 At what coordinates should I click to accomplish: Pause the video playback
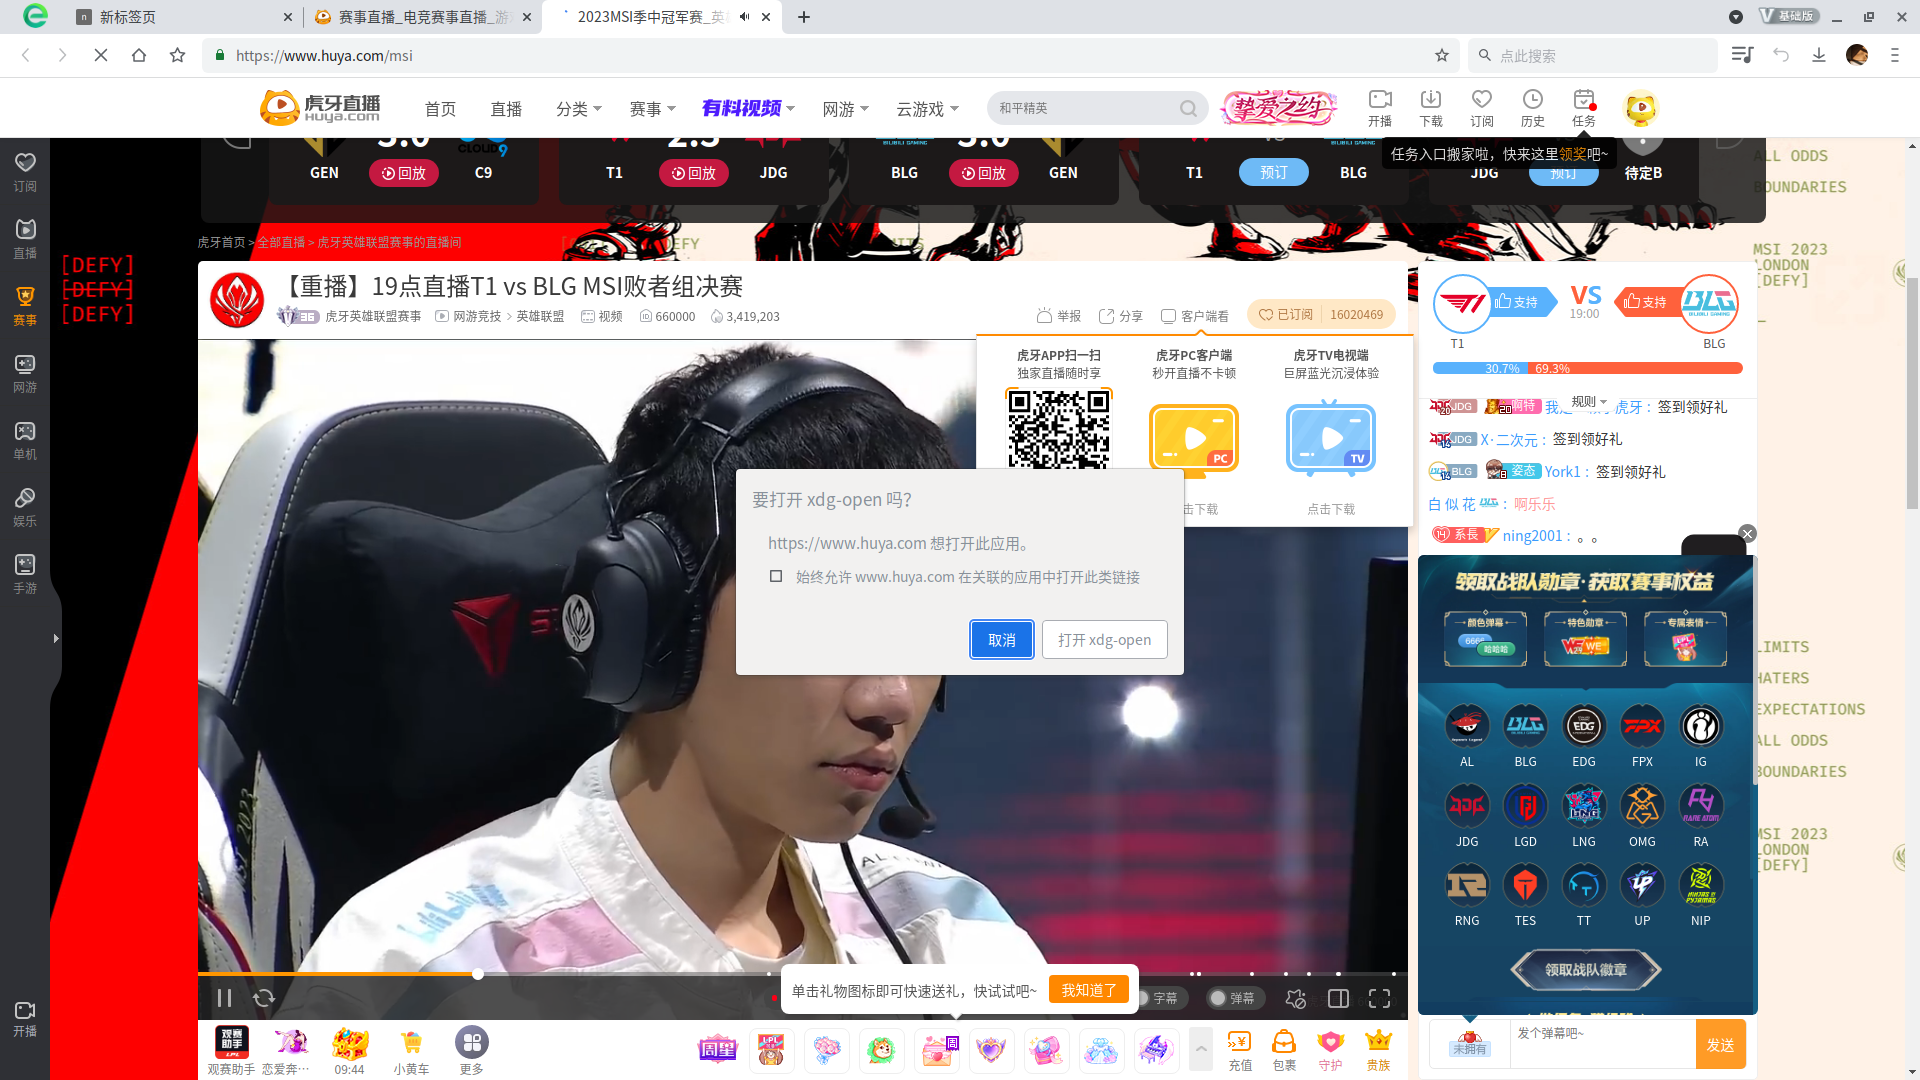coord(225,997)
